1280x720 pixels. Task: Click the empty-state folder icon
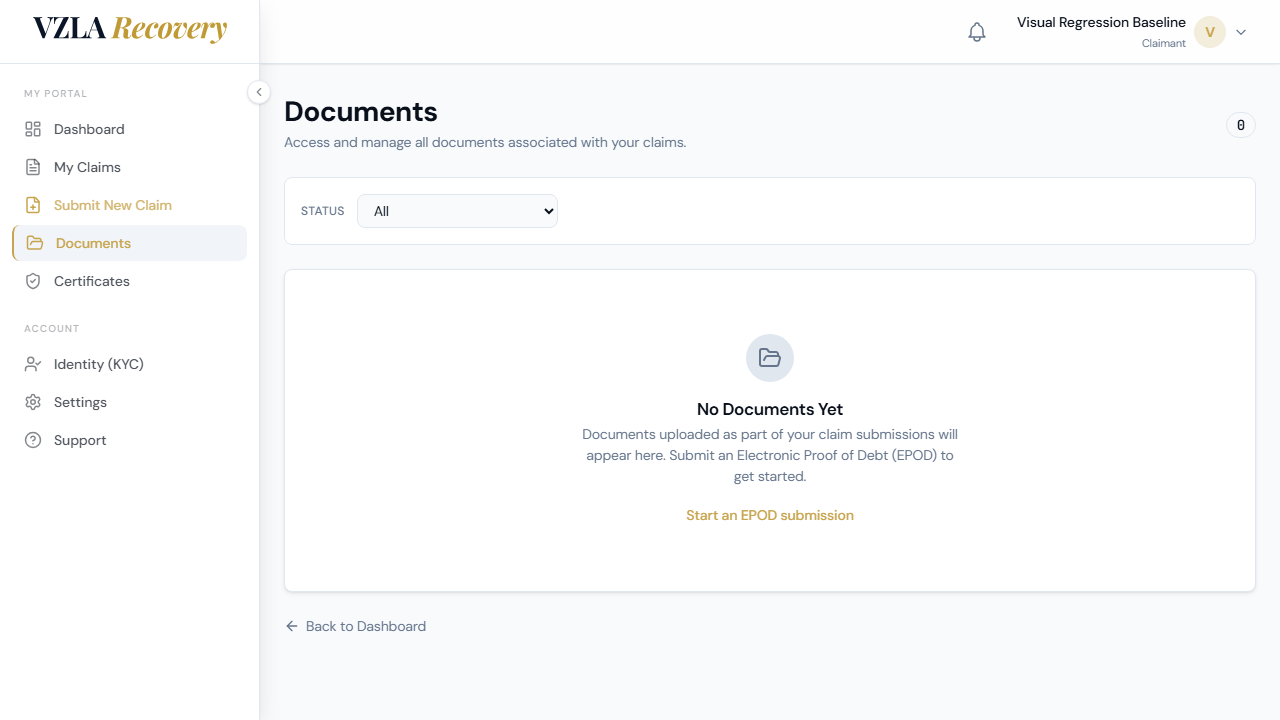[x=770, y=358]
